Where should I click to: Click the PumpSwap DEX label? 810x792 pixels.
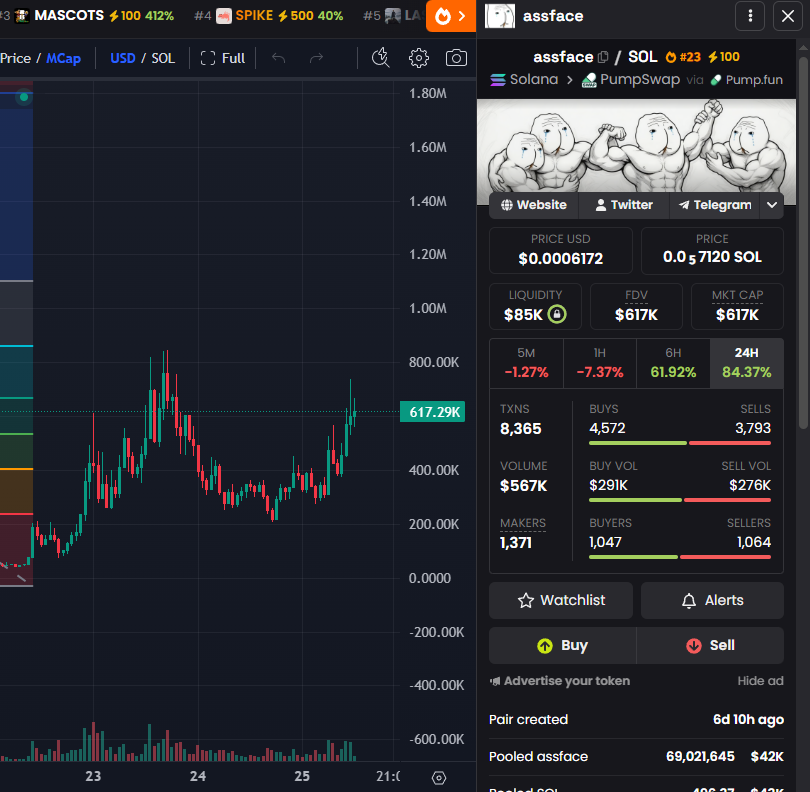pos(630,80)
